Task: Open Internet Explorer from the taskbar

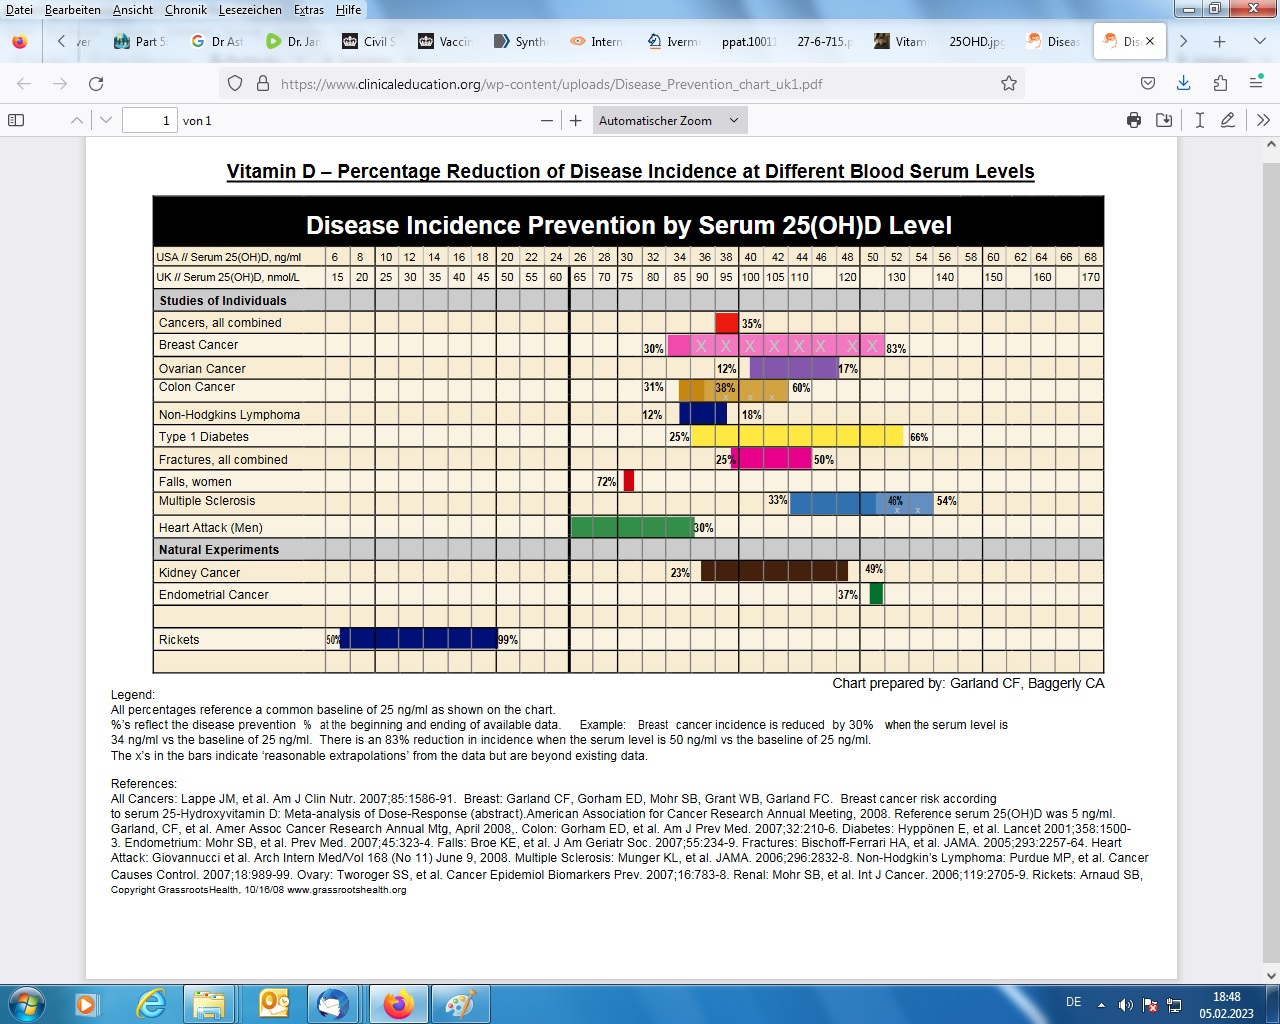Action: click(151, 1004)
